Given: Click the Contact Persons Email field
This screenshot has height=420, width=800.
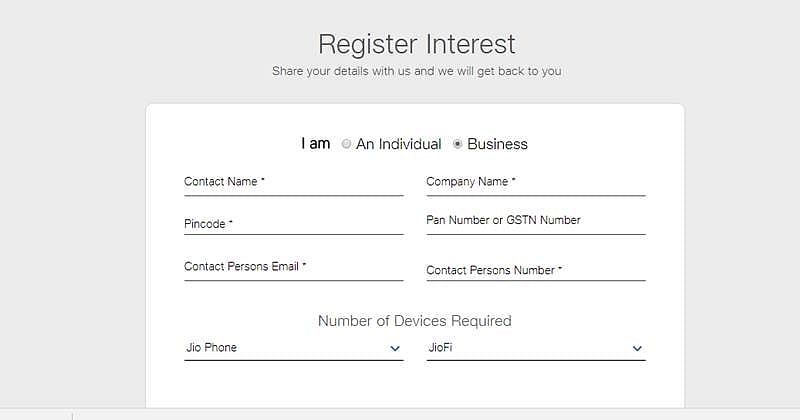Looking at the screenshot, I should pyautogui.click(x=293, y=268).
